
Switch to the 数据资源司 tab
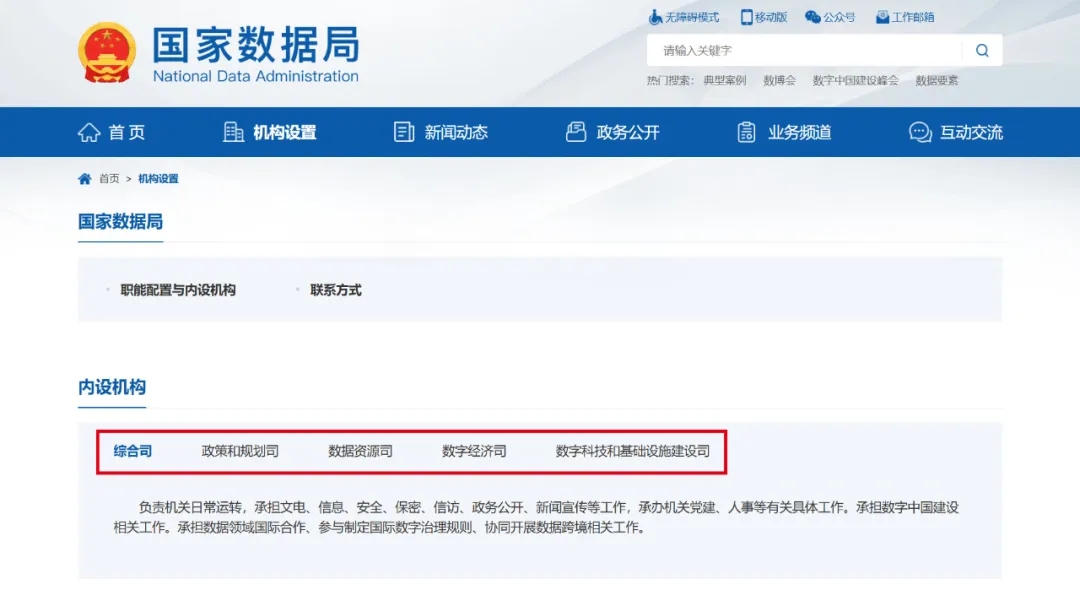point(360,452)
